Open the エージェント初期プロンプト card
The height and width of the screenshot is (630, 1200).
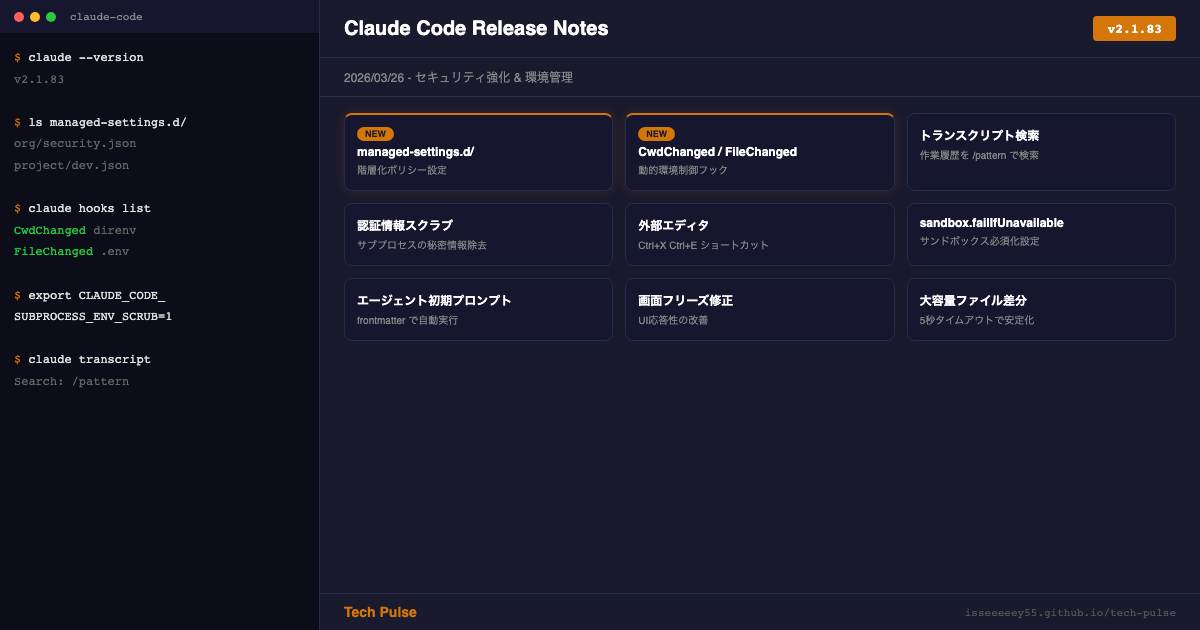coord(478,310)
